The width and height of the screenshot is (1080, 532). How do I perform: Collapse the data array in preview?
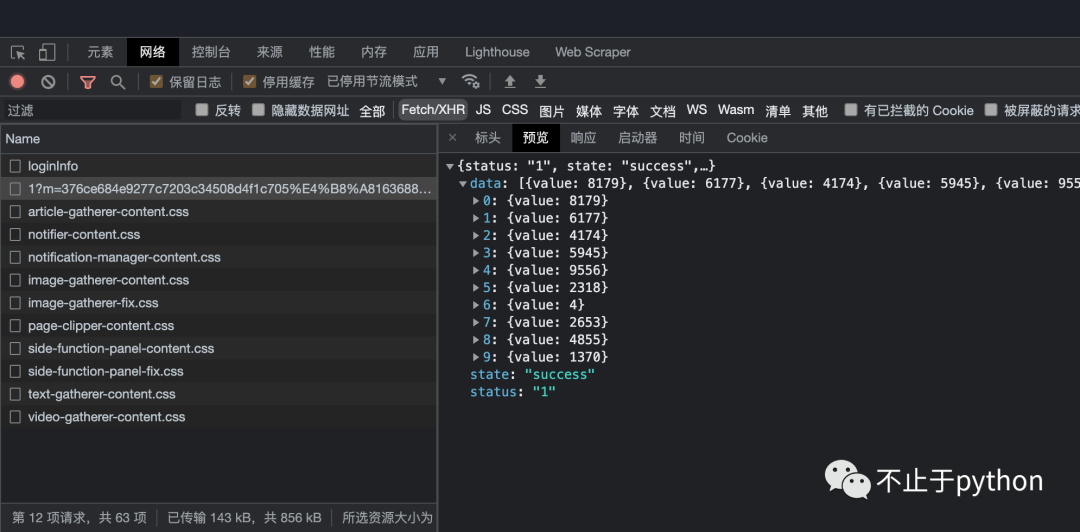(462, 184)
